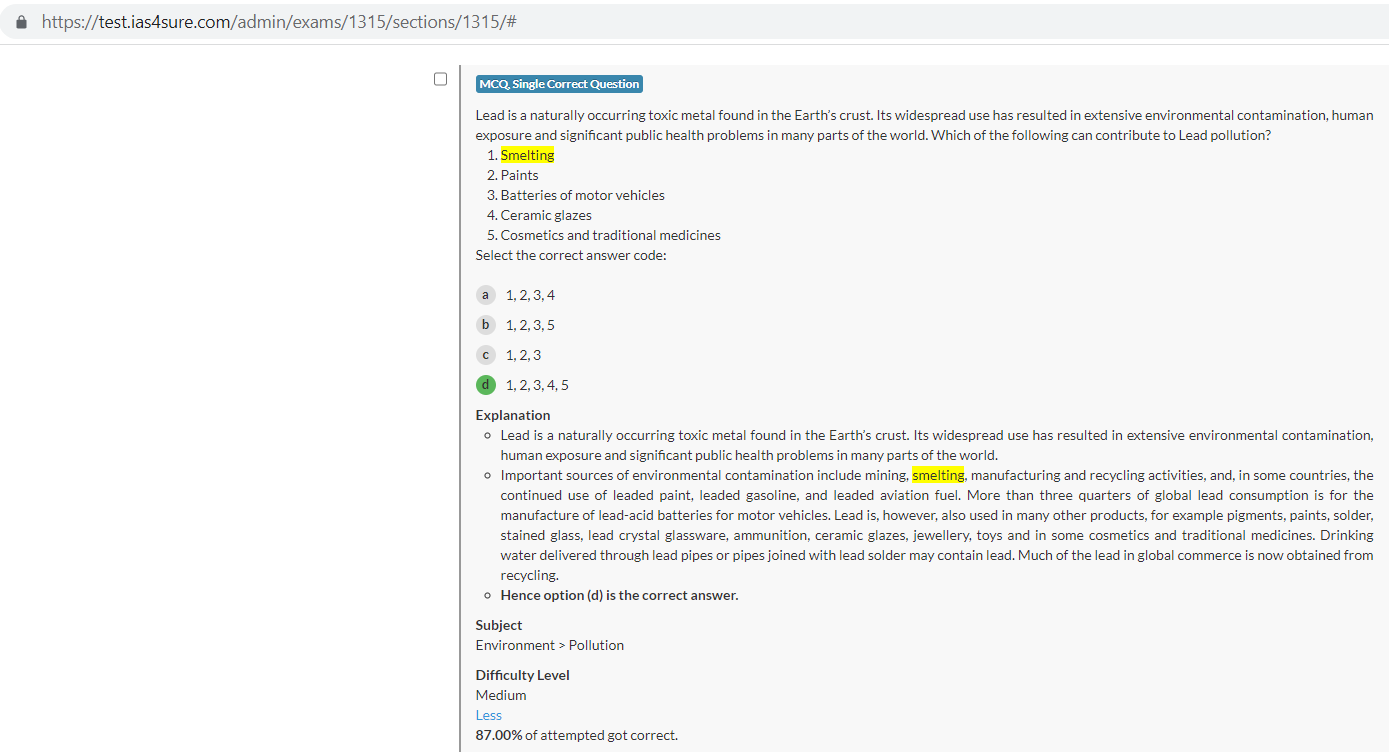The height and width of the screenshot is (752, 1389).
Task: Click the URL text in the address bar
Action: point(278,22)
